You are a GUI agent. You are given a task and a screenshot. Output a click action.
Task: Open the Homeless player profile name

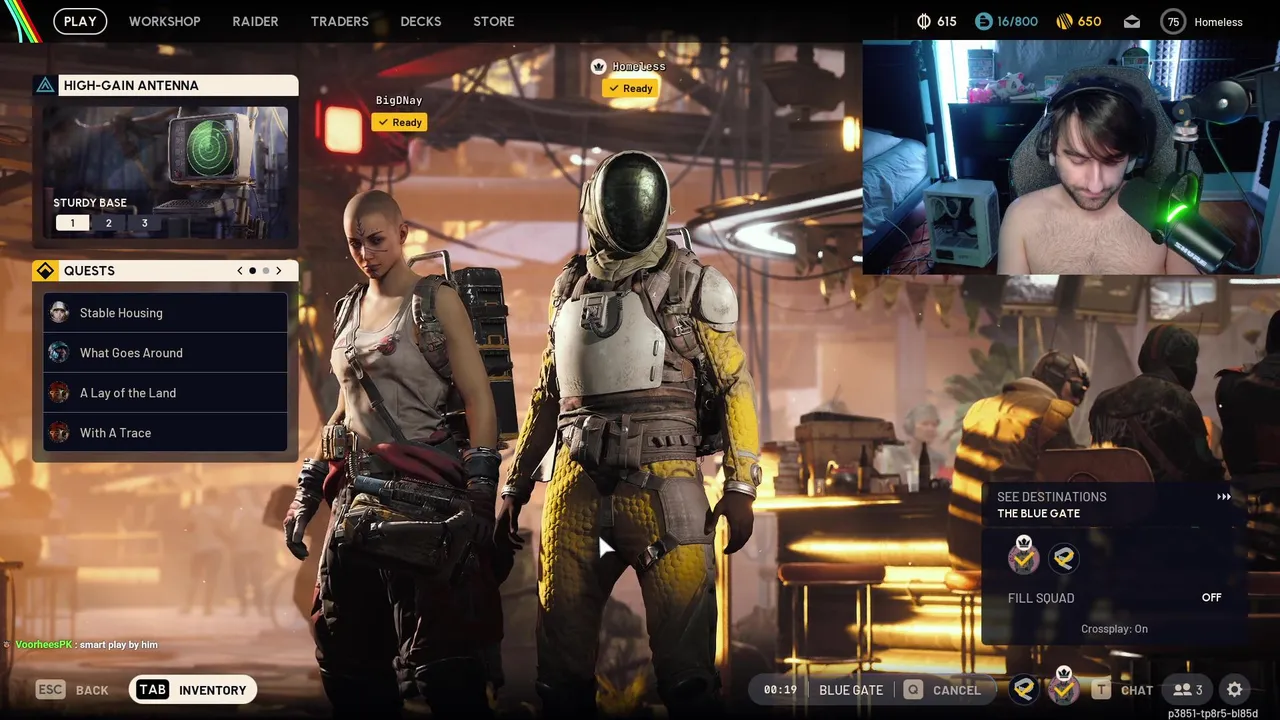tap(1218, 22)
